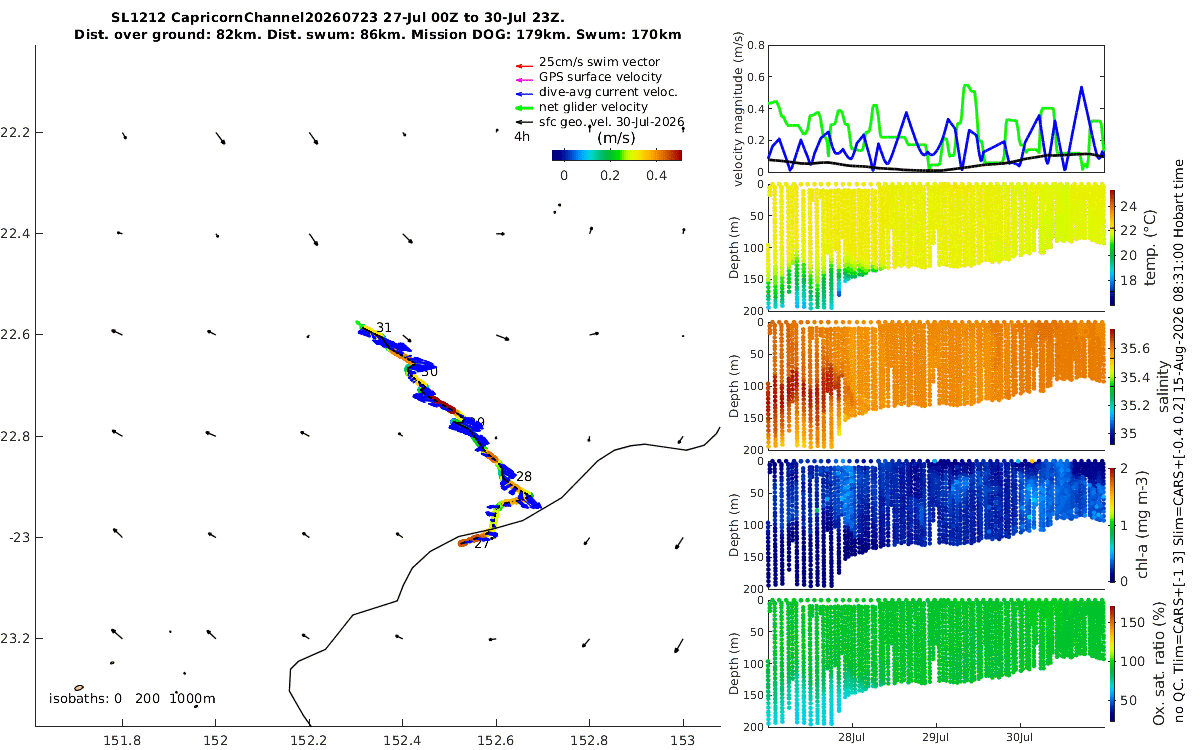Click the oxygen saturation ratio colorbar
Image resolution: width=1200 pixels, height=750 pixels.
pyautogui.click(x=1115, y=660)
